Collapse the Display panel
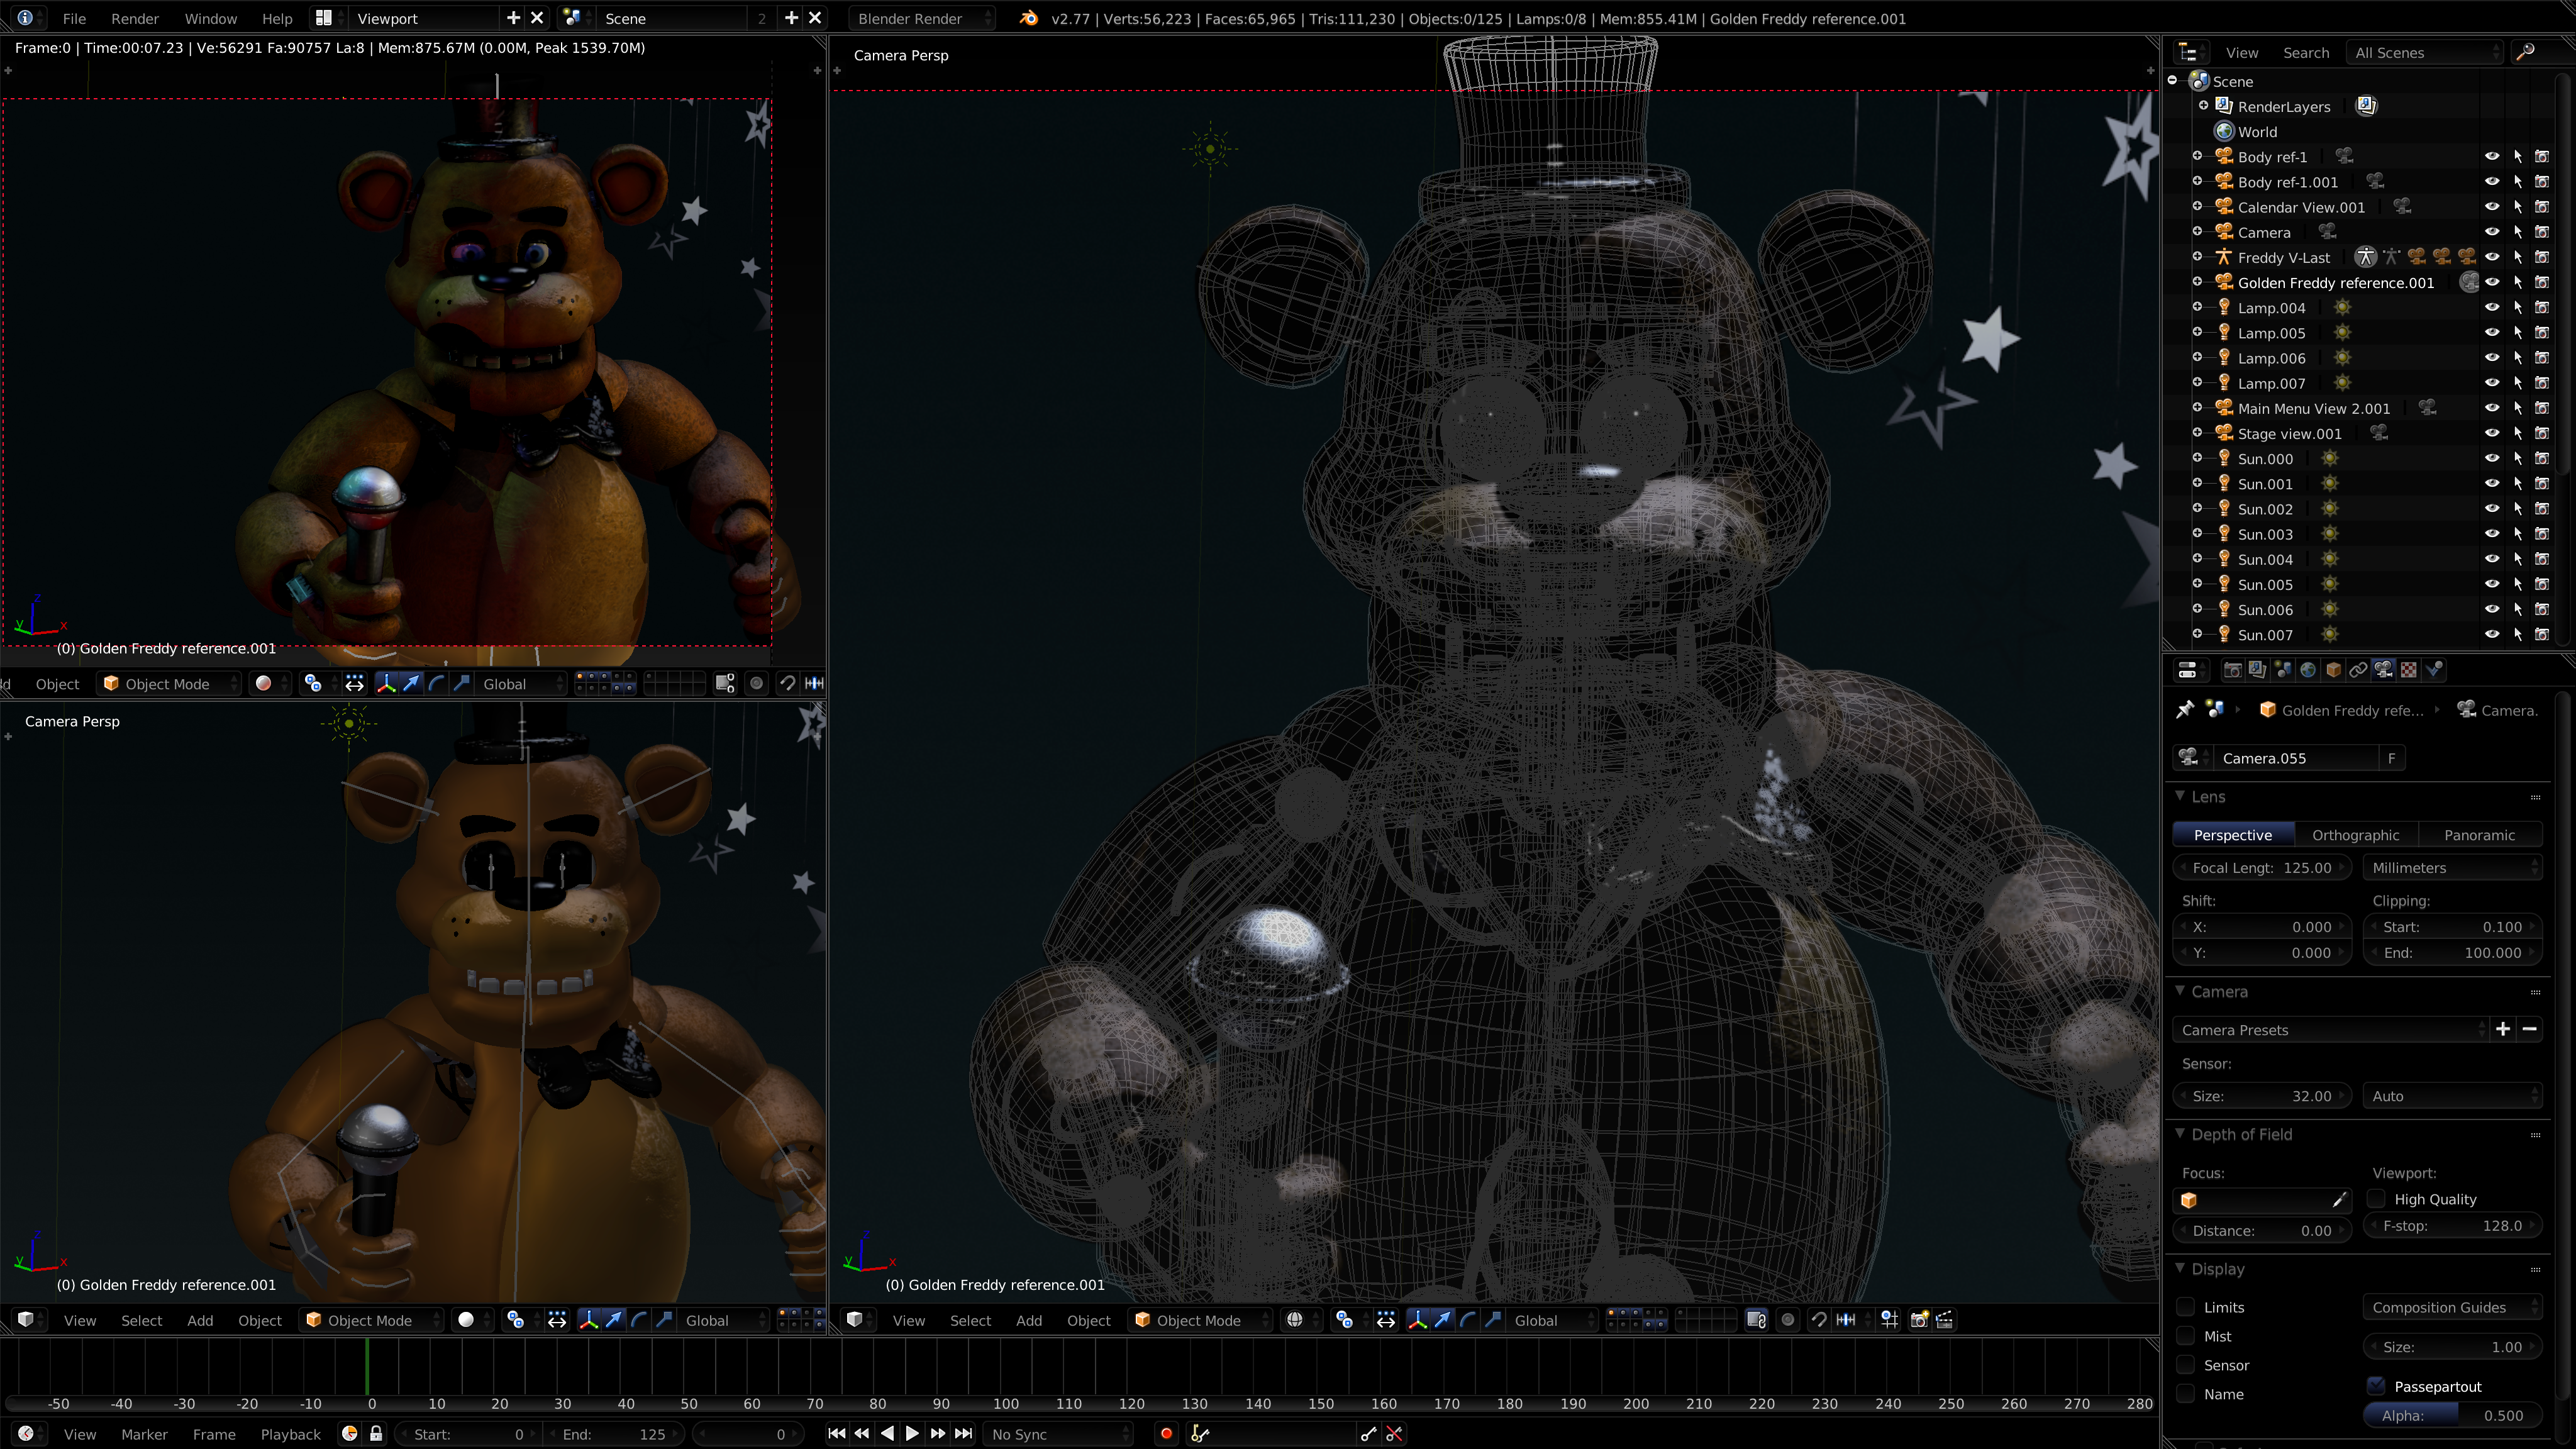 2180,1269
